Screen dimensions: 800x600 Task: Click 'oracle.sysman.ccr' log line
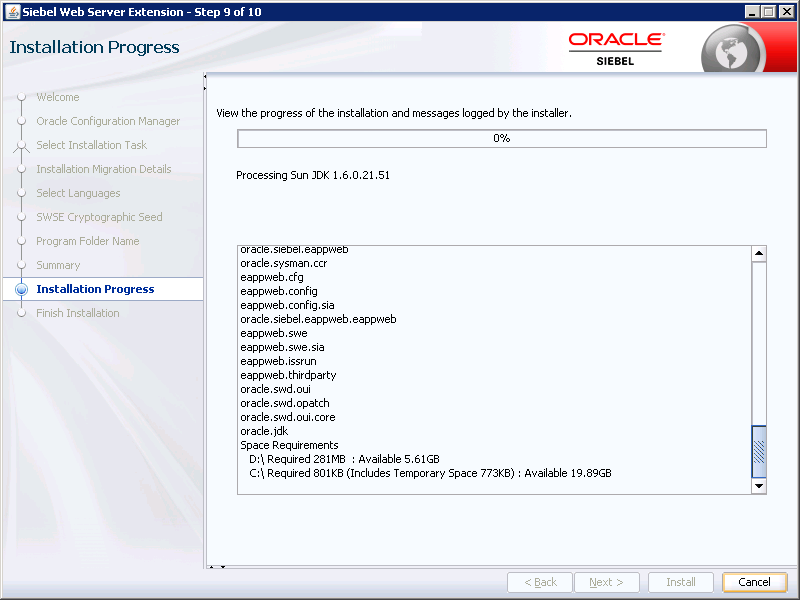pos(284,263)
